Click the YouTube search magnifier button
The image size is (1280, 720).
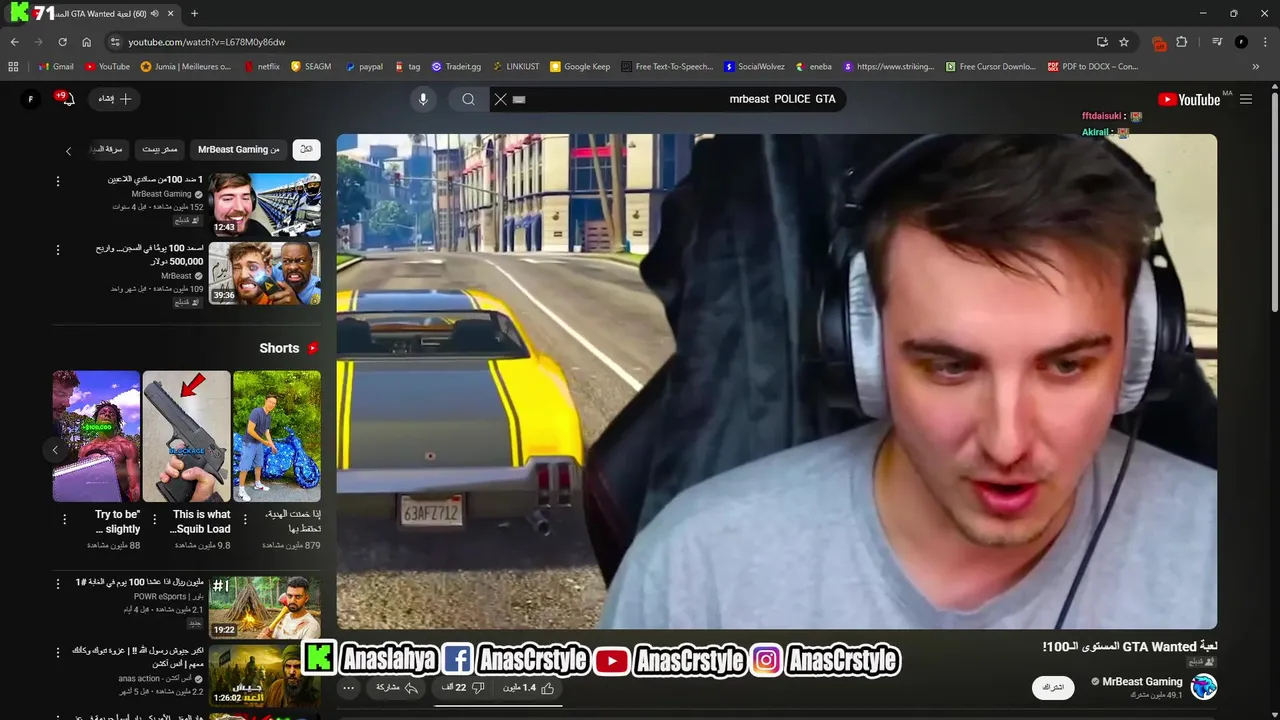click(468, 99)
